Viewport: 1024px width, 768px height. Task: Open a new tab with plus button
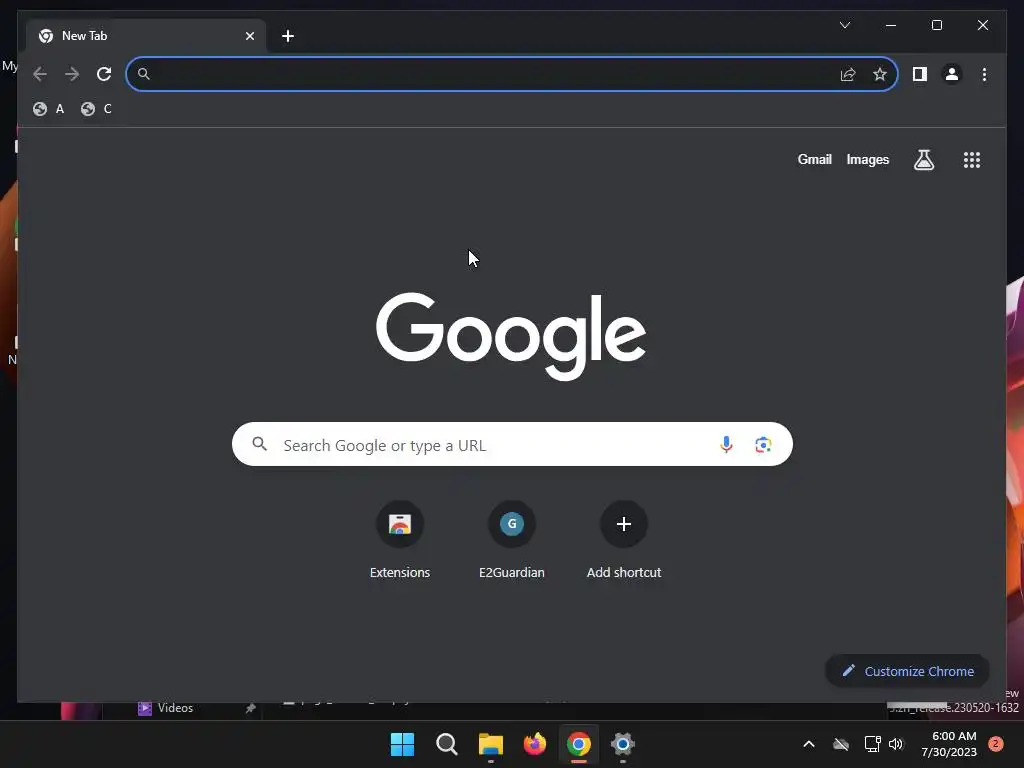pos(288,36)
